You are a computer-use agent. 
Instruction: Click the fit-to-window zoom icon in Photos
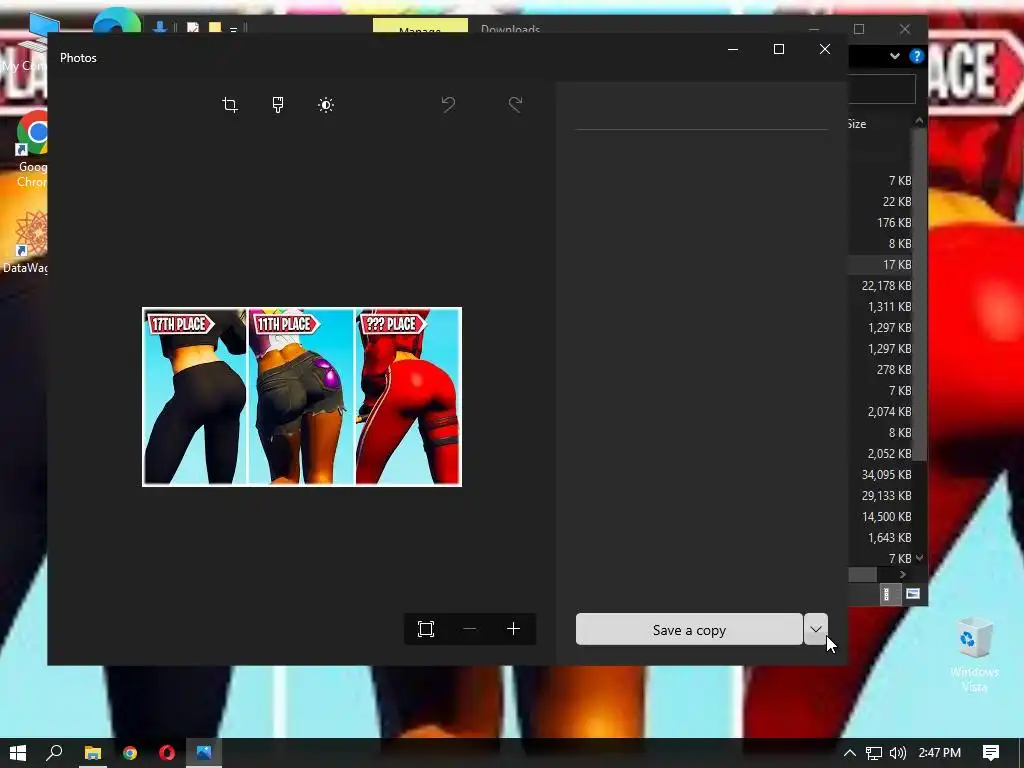[426, 629]
